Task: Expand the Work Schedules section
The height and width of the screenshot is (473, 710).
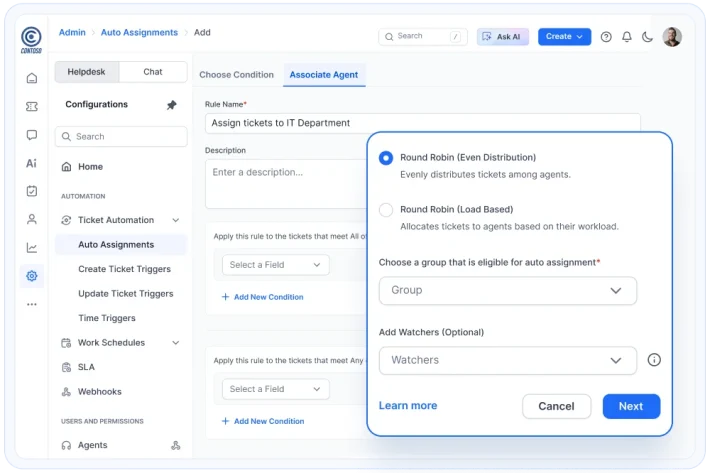Action: click(176, 343)
